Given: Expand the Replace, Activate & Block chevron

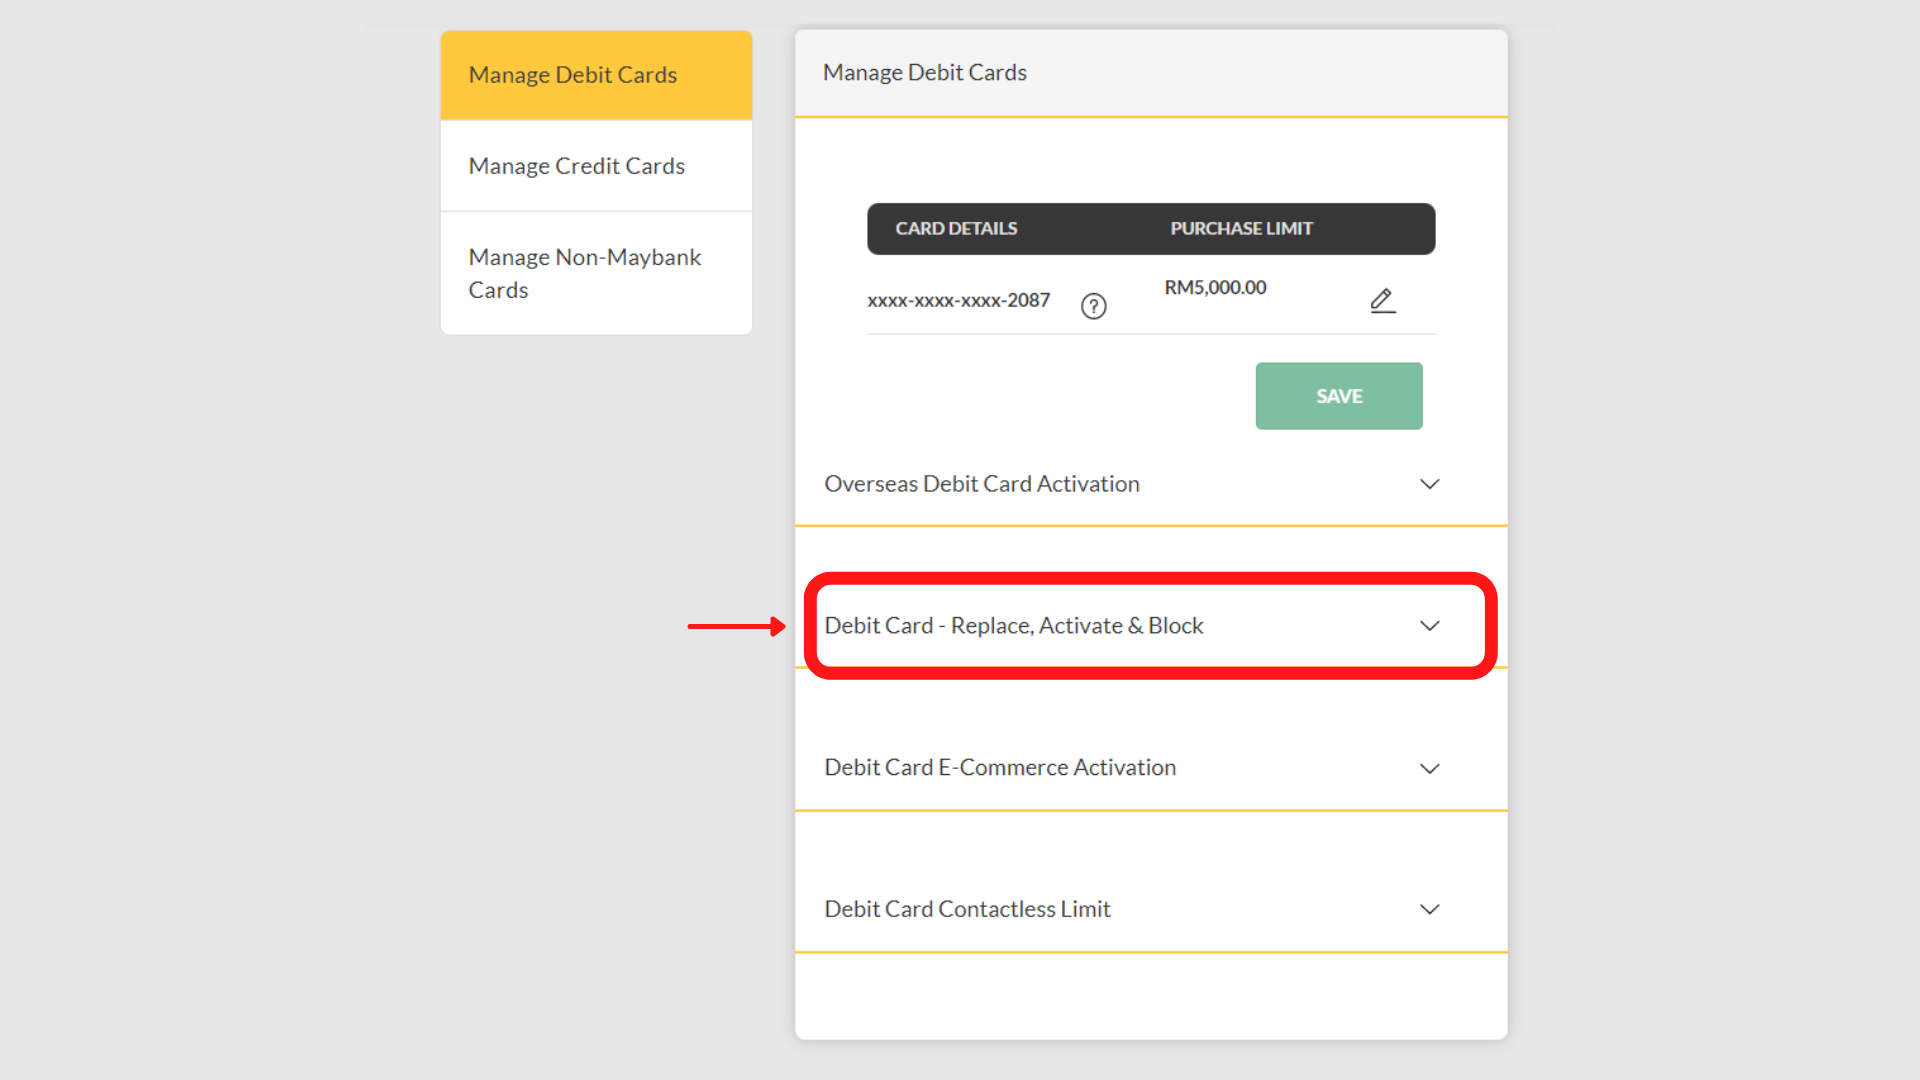Looking at the screenshot, I should pos(1430,626).
